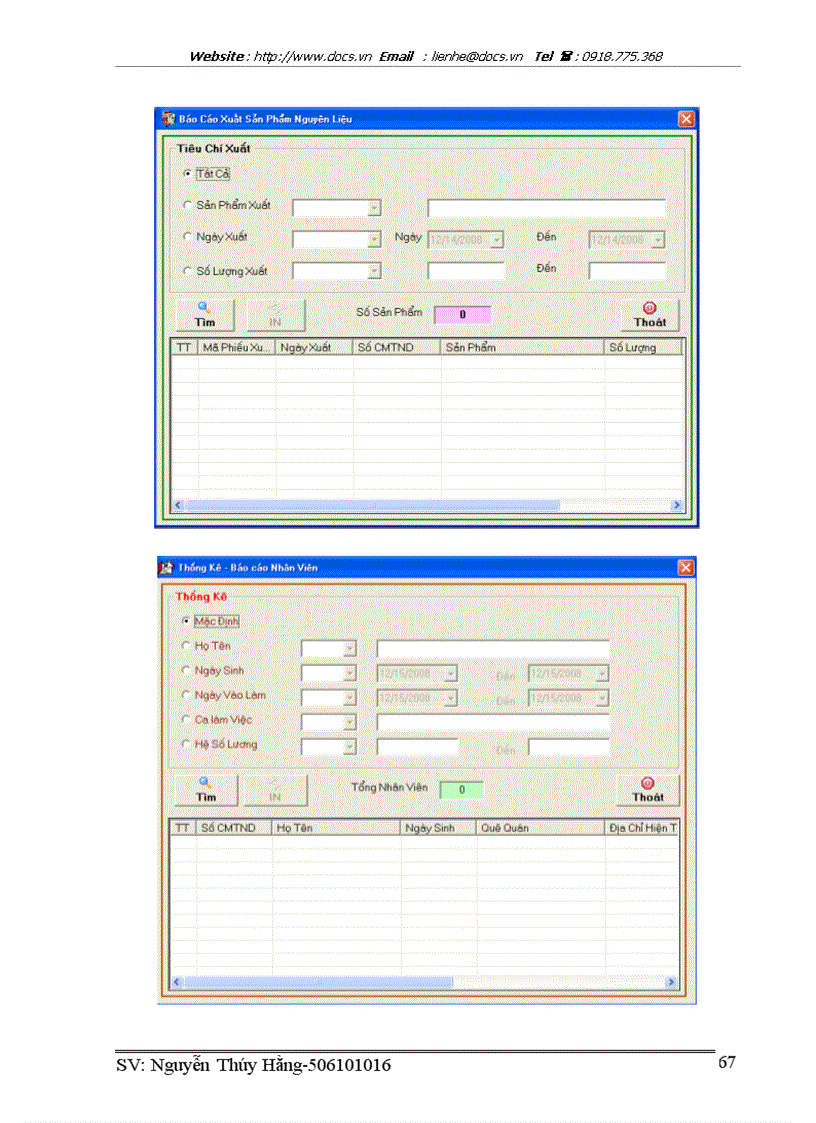816x1123 pixels.
Task: Select the Tất Cả radio option
Action: point(187,174)
